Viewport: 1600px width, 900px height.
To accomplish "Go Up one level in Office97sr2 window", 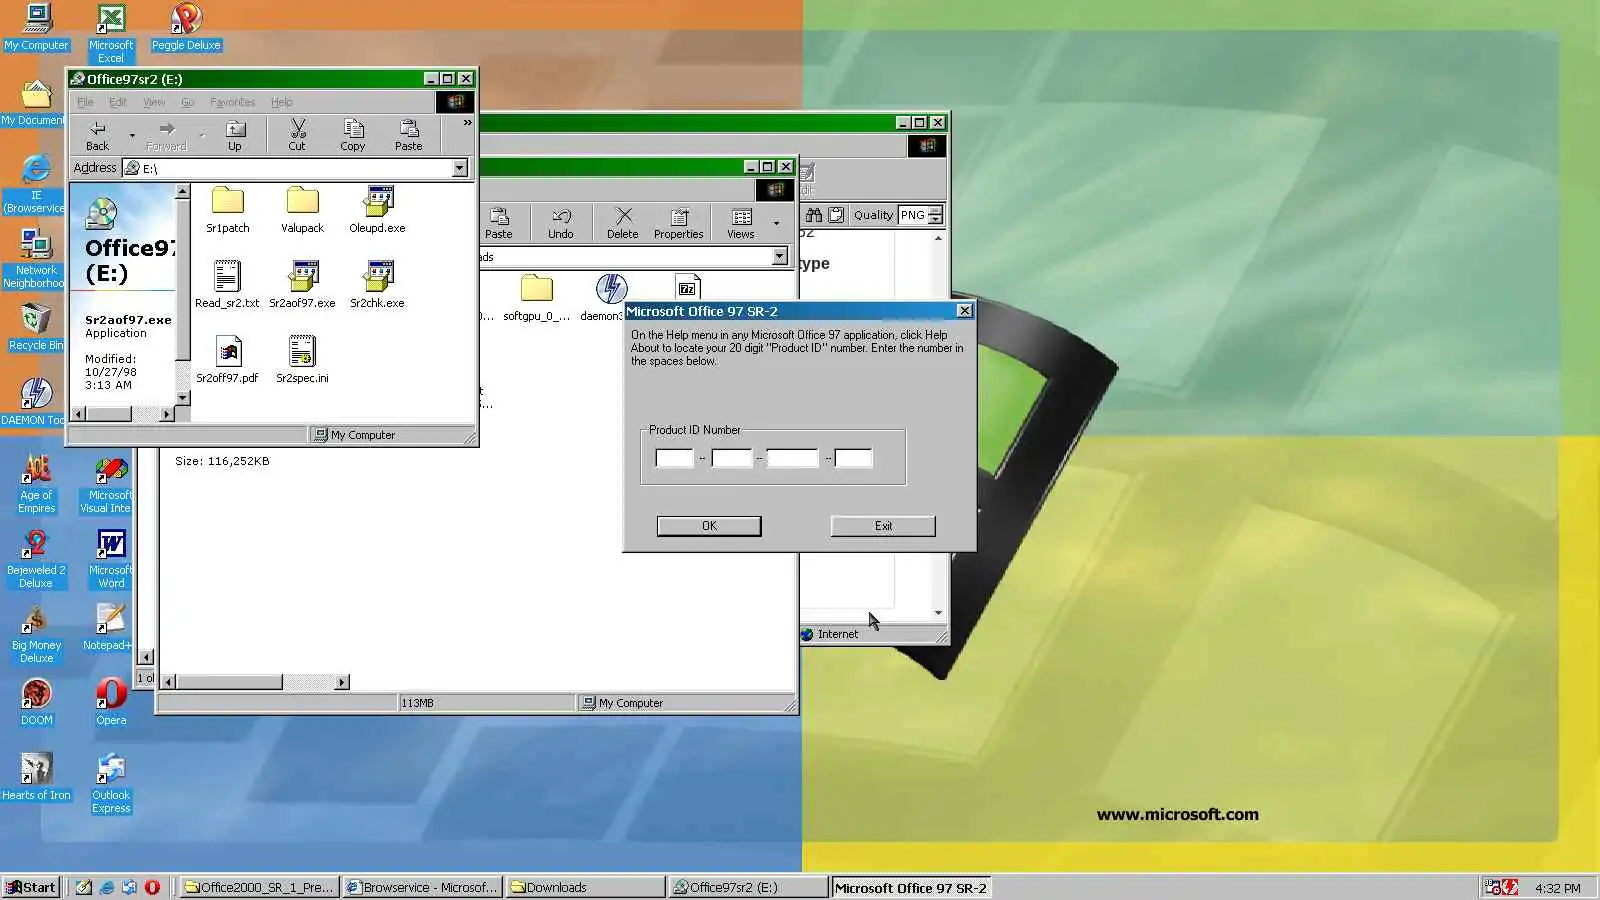I will click(234, 135).
